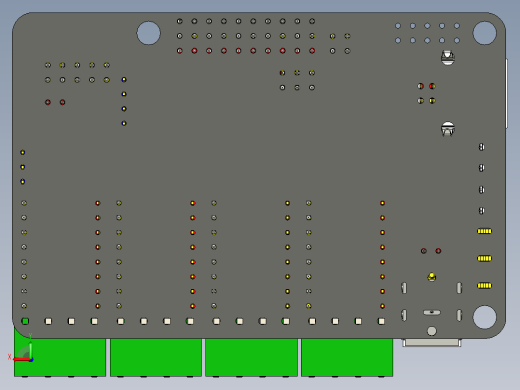Select the single yellow round pad above connector slots

(x=432, y=276)
